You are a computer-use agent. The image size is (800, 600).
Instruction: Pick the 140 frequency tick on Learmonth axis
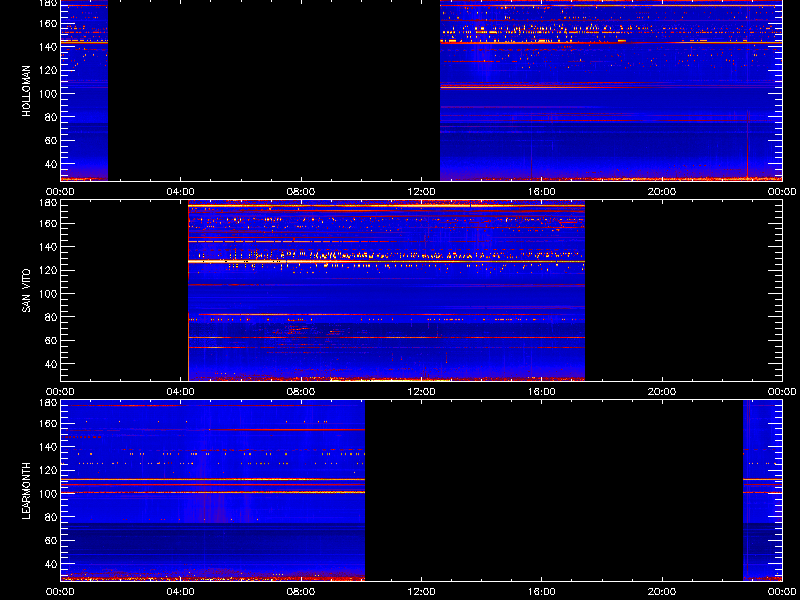click(46, 446)
